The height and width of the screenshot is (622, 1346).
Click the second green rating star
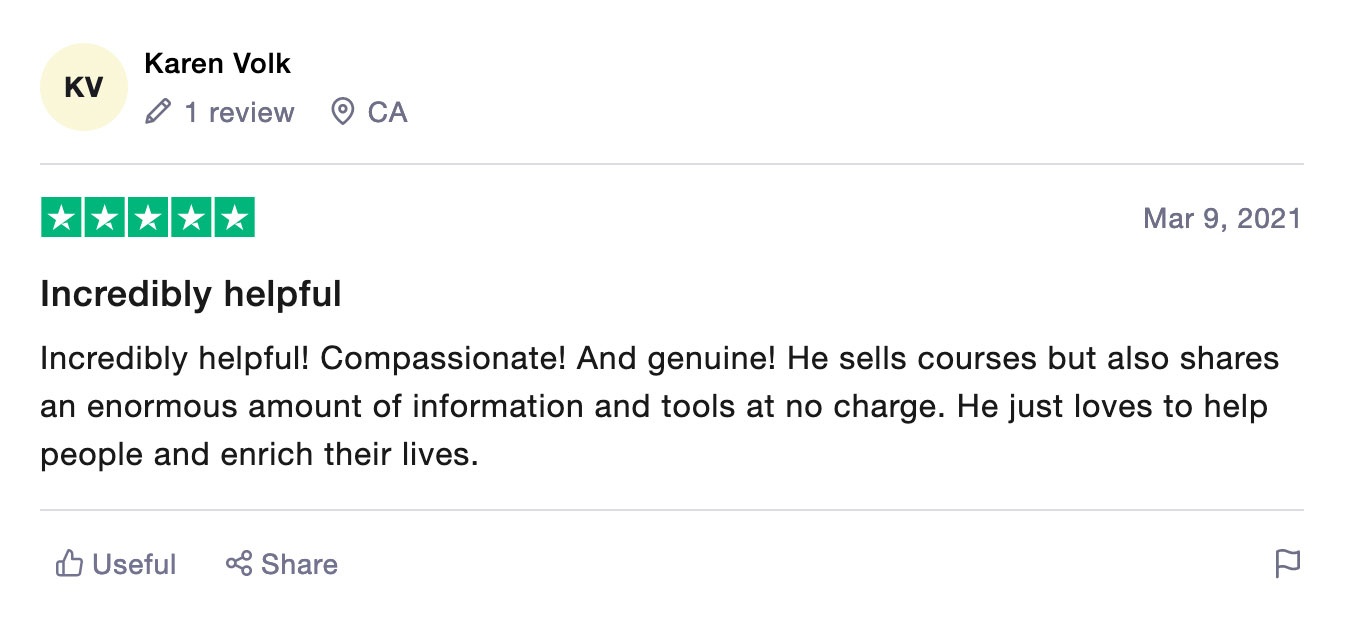(104, 218)
